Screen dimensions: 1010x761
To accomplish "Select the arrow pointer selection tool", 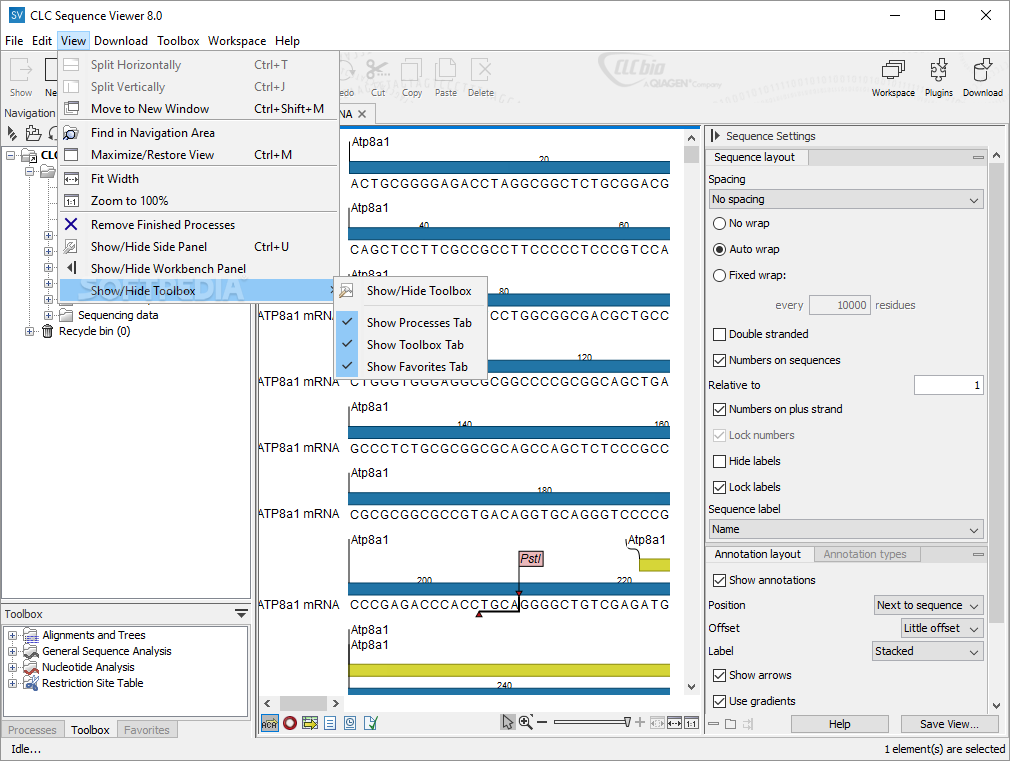I will [508, 722].
